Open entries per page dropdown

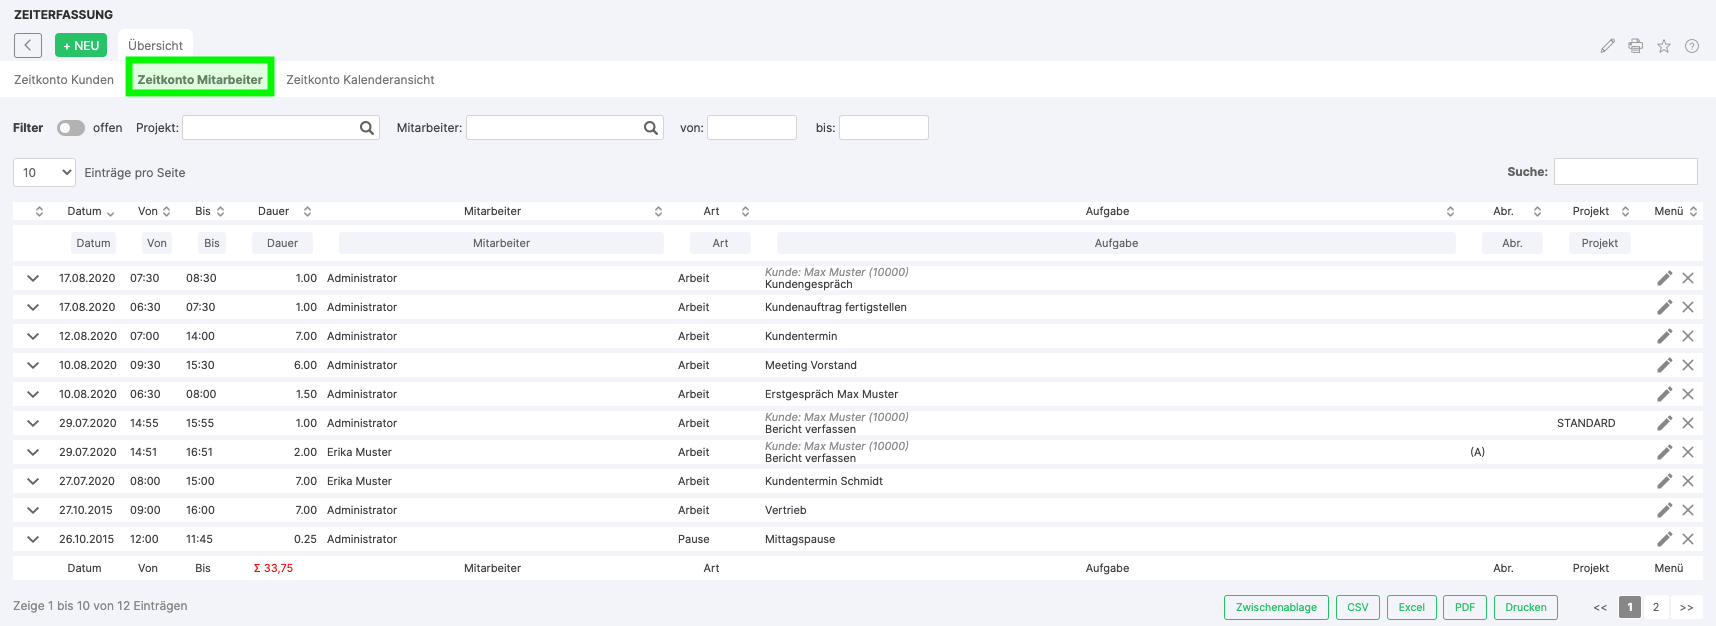[x=45, y=173]
